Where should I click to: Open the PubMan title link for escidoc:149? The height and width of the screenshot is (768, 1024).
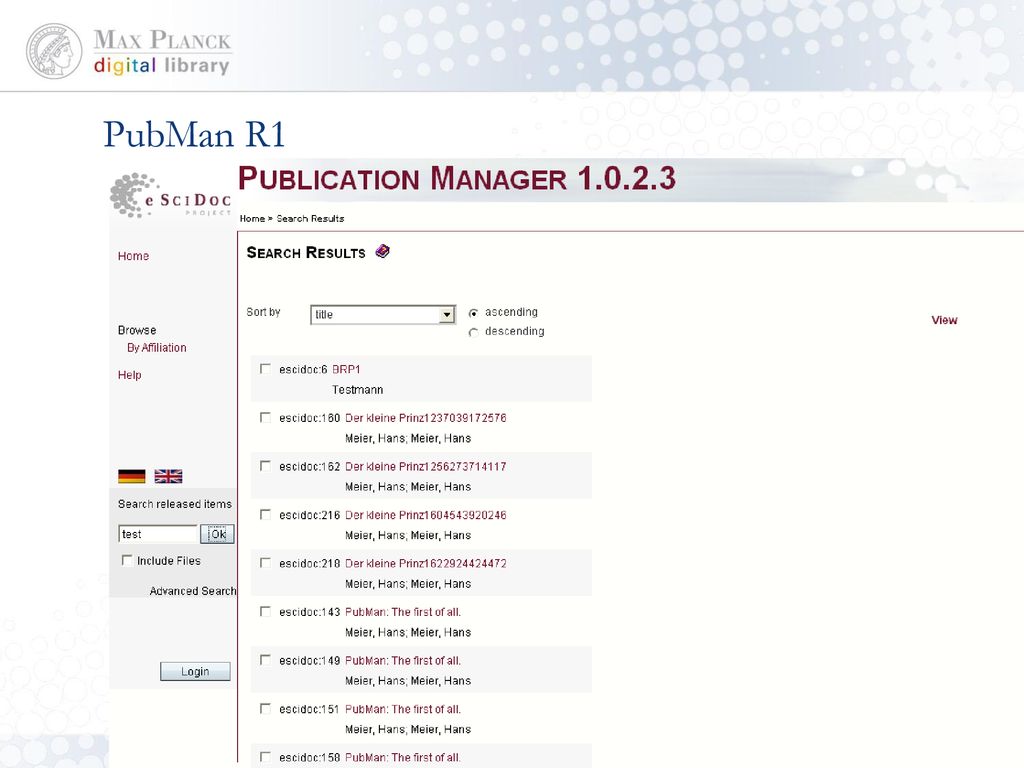(403, 660)
